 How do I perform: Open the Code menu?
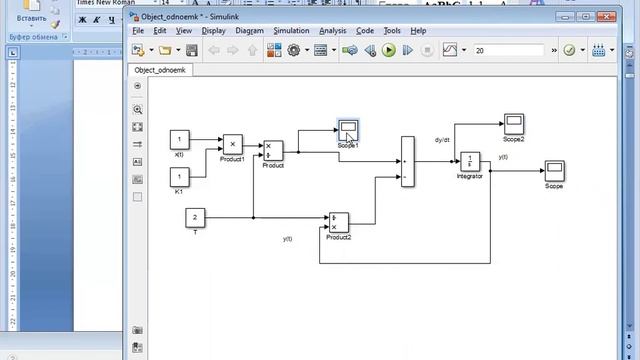[365, 31]
